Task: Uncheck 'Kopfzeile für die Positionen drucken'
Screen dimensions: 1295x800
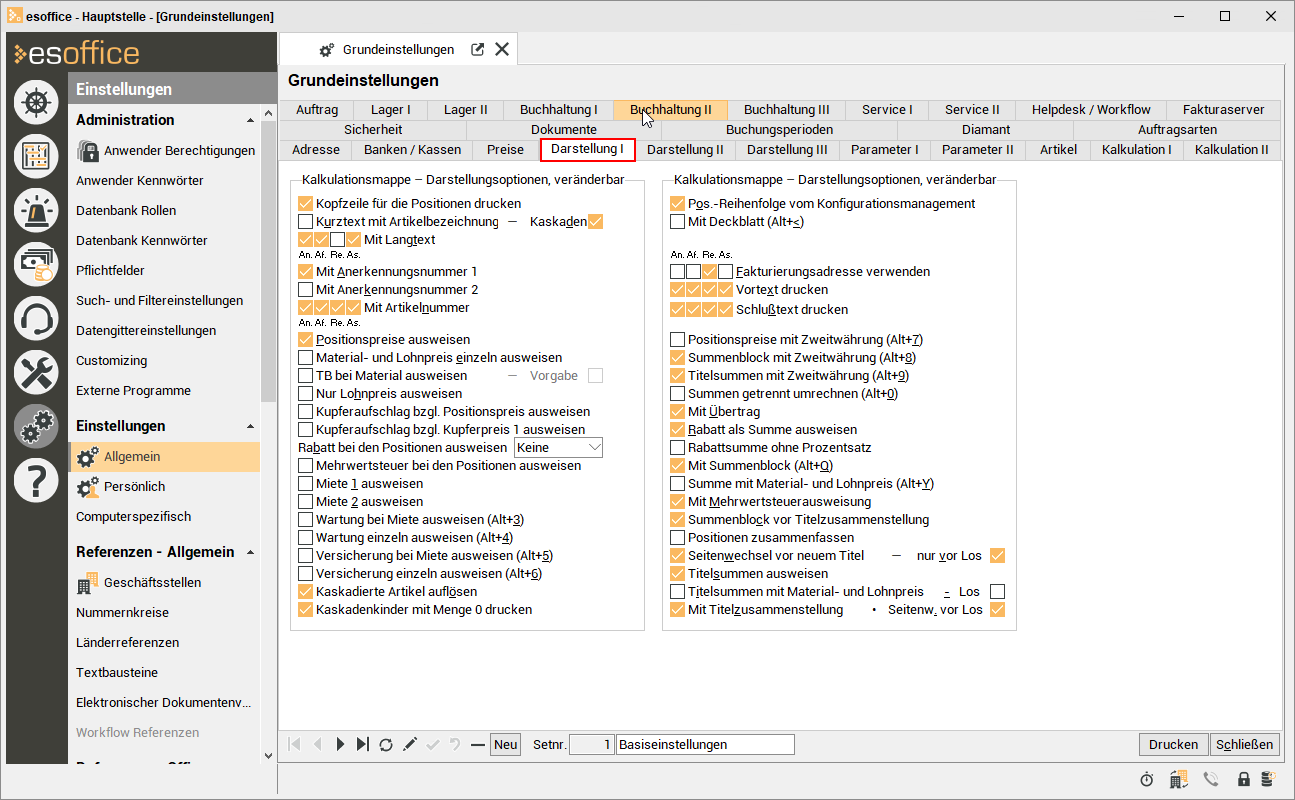Action: point(306,204)
